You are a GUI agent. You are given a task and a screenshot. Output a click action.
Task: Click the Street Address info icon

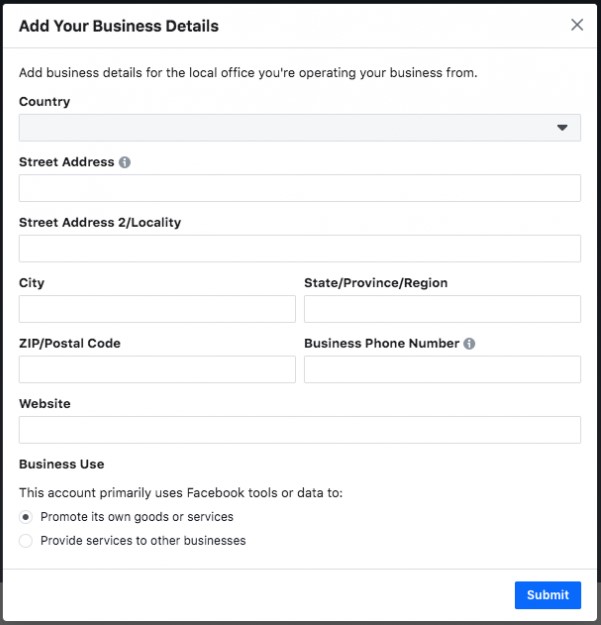click(125, 162)
